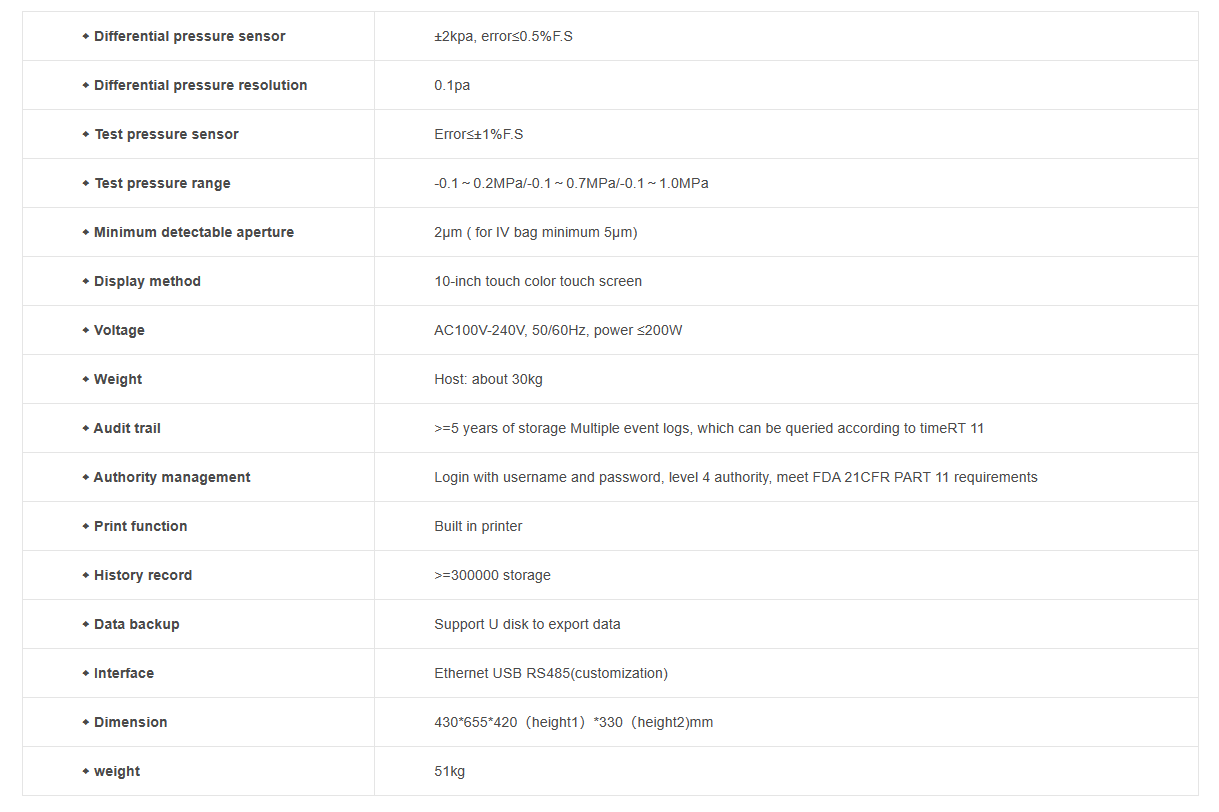1219x812 pixels.
Task: Select the 'Test pressure range' value text
Action: click(571, 183)
